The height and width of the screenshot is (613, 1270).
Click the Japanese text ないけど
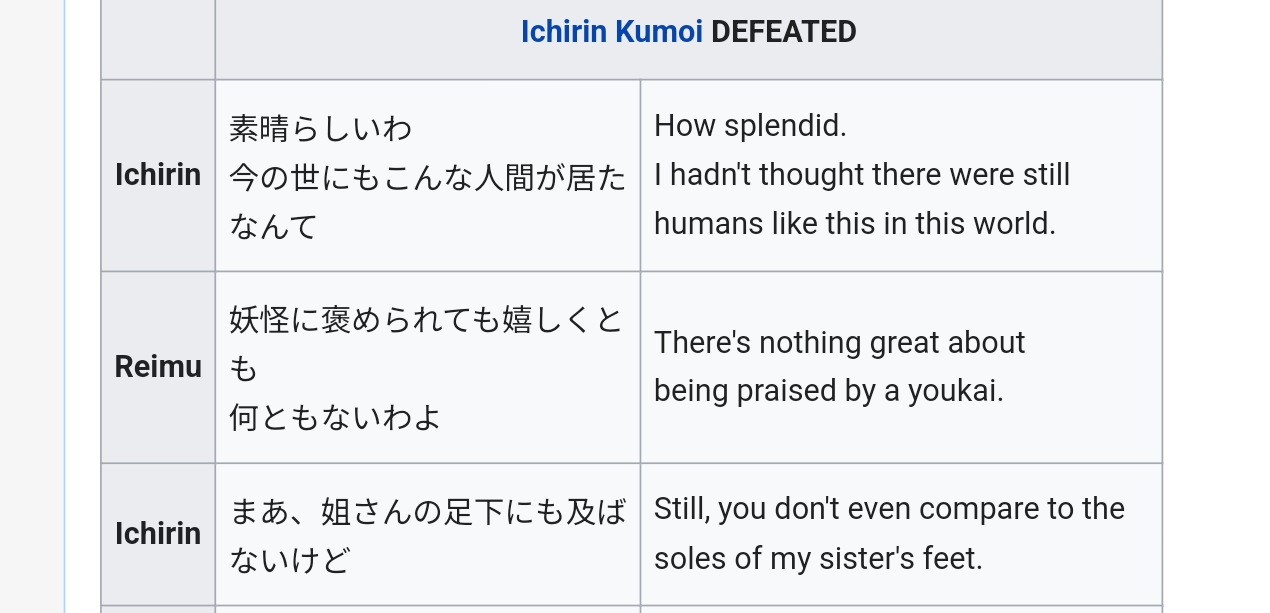289,560
